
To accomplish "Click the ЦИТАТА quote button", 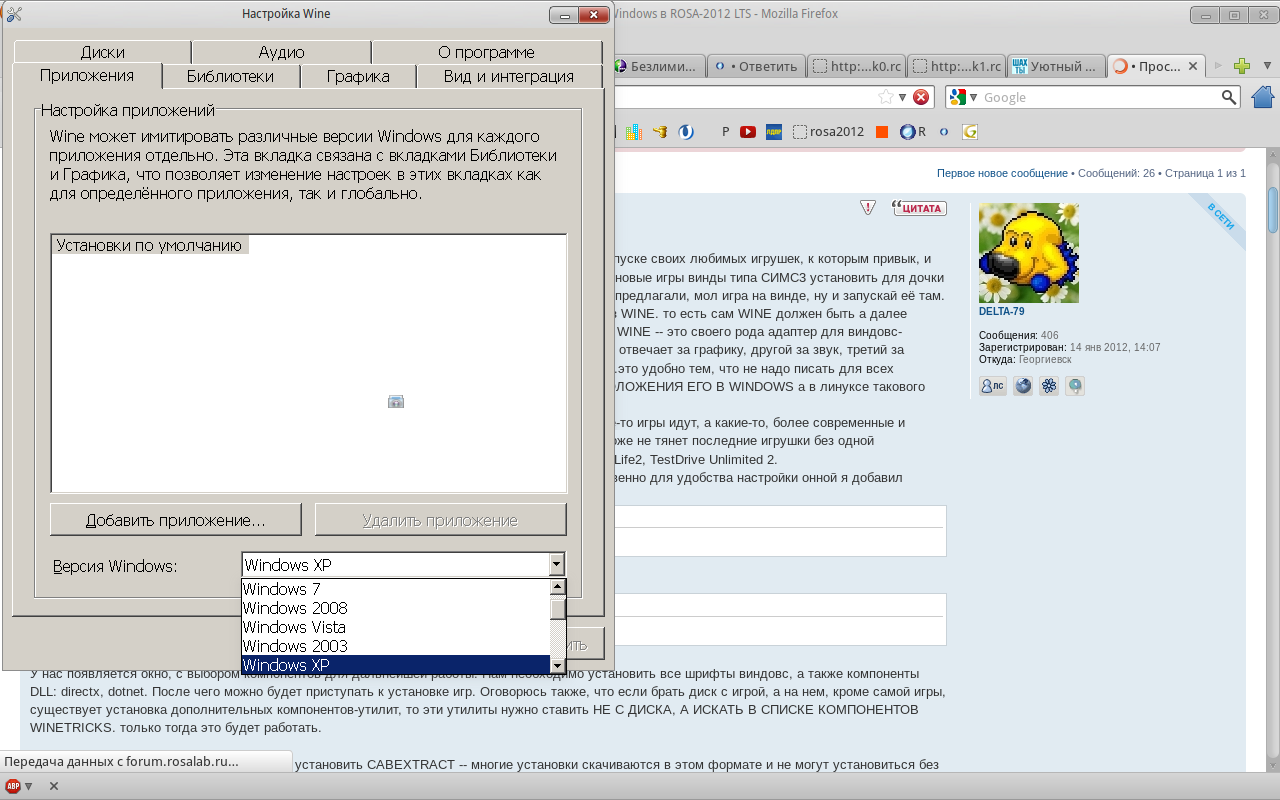I will point(918,208).
